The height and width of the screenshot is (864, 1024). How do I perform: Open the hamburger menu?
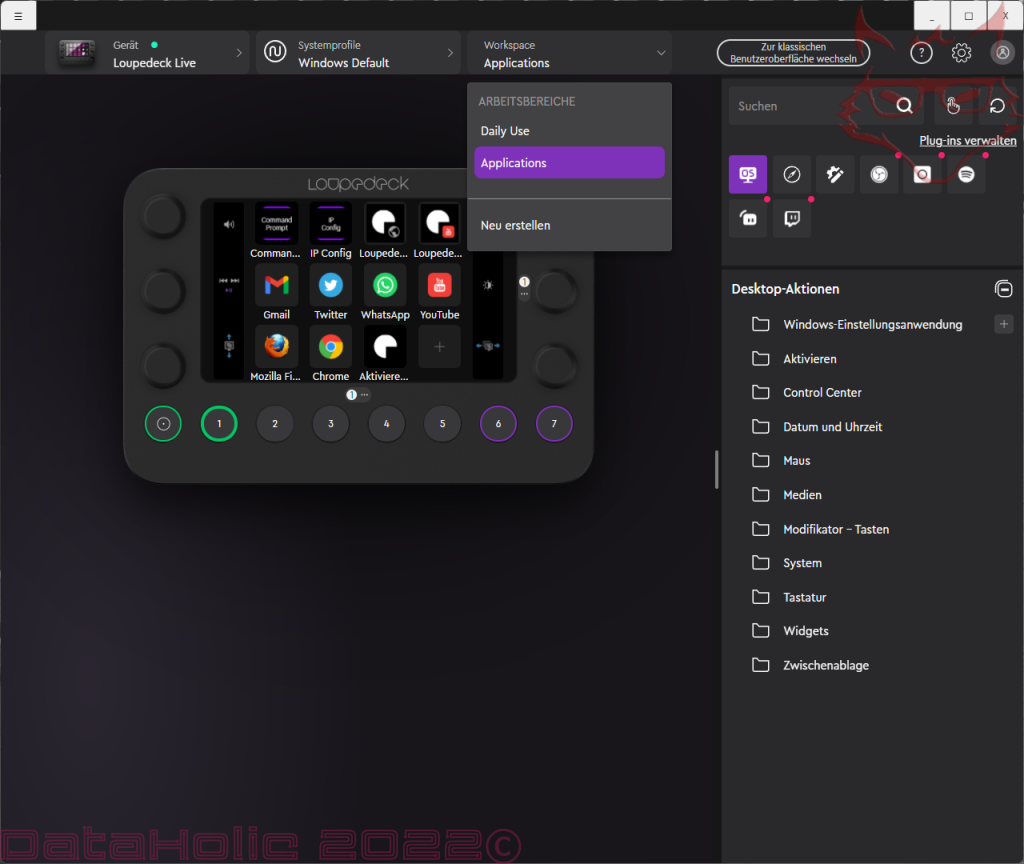pyautogui.click(x=18, y=16)
